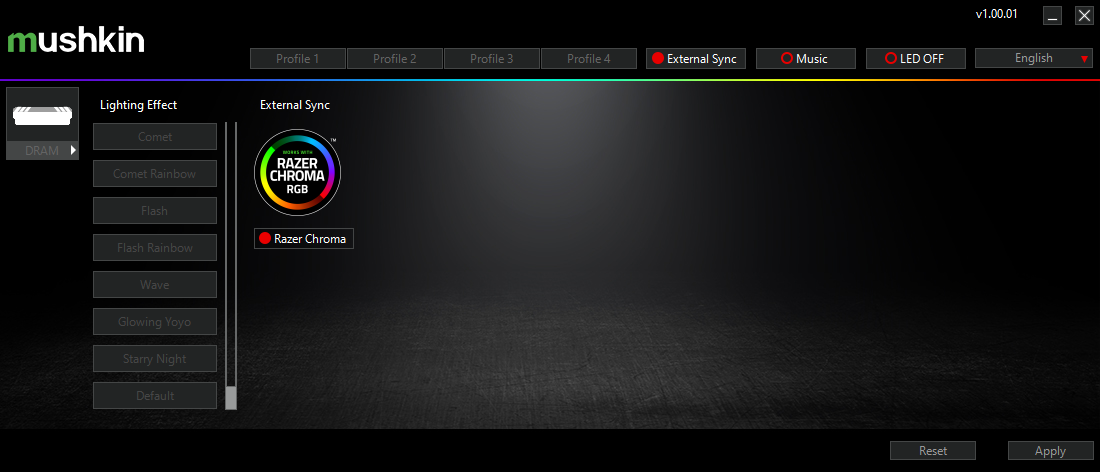Choose the Comet lighting effect
1100x472 pixels.
tap(155, 137)
